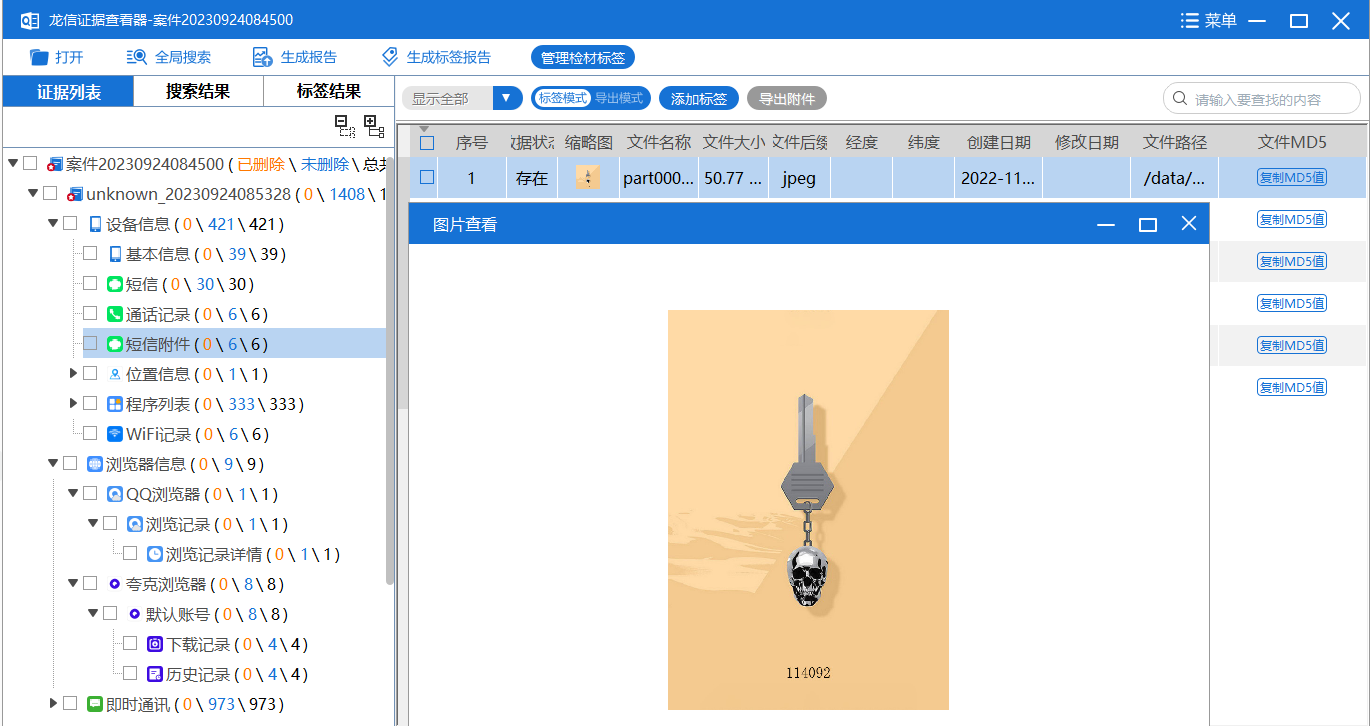Click the generate report icon
Viewport: 1370px width, 726px height.
click(x=262, y=57)
